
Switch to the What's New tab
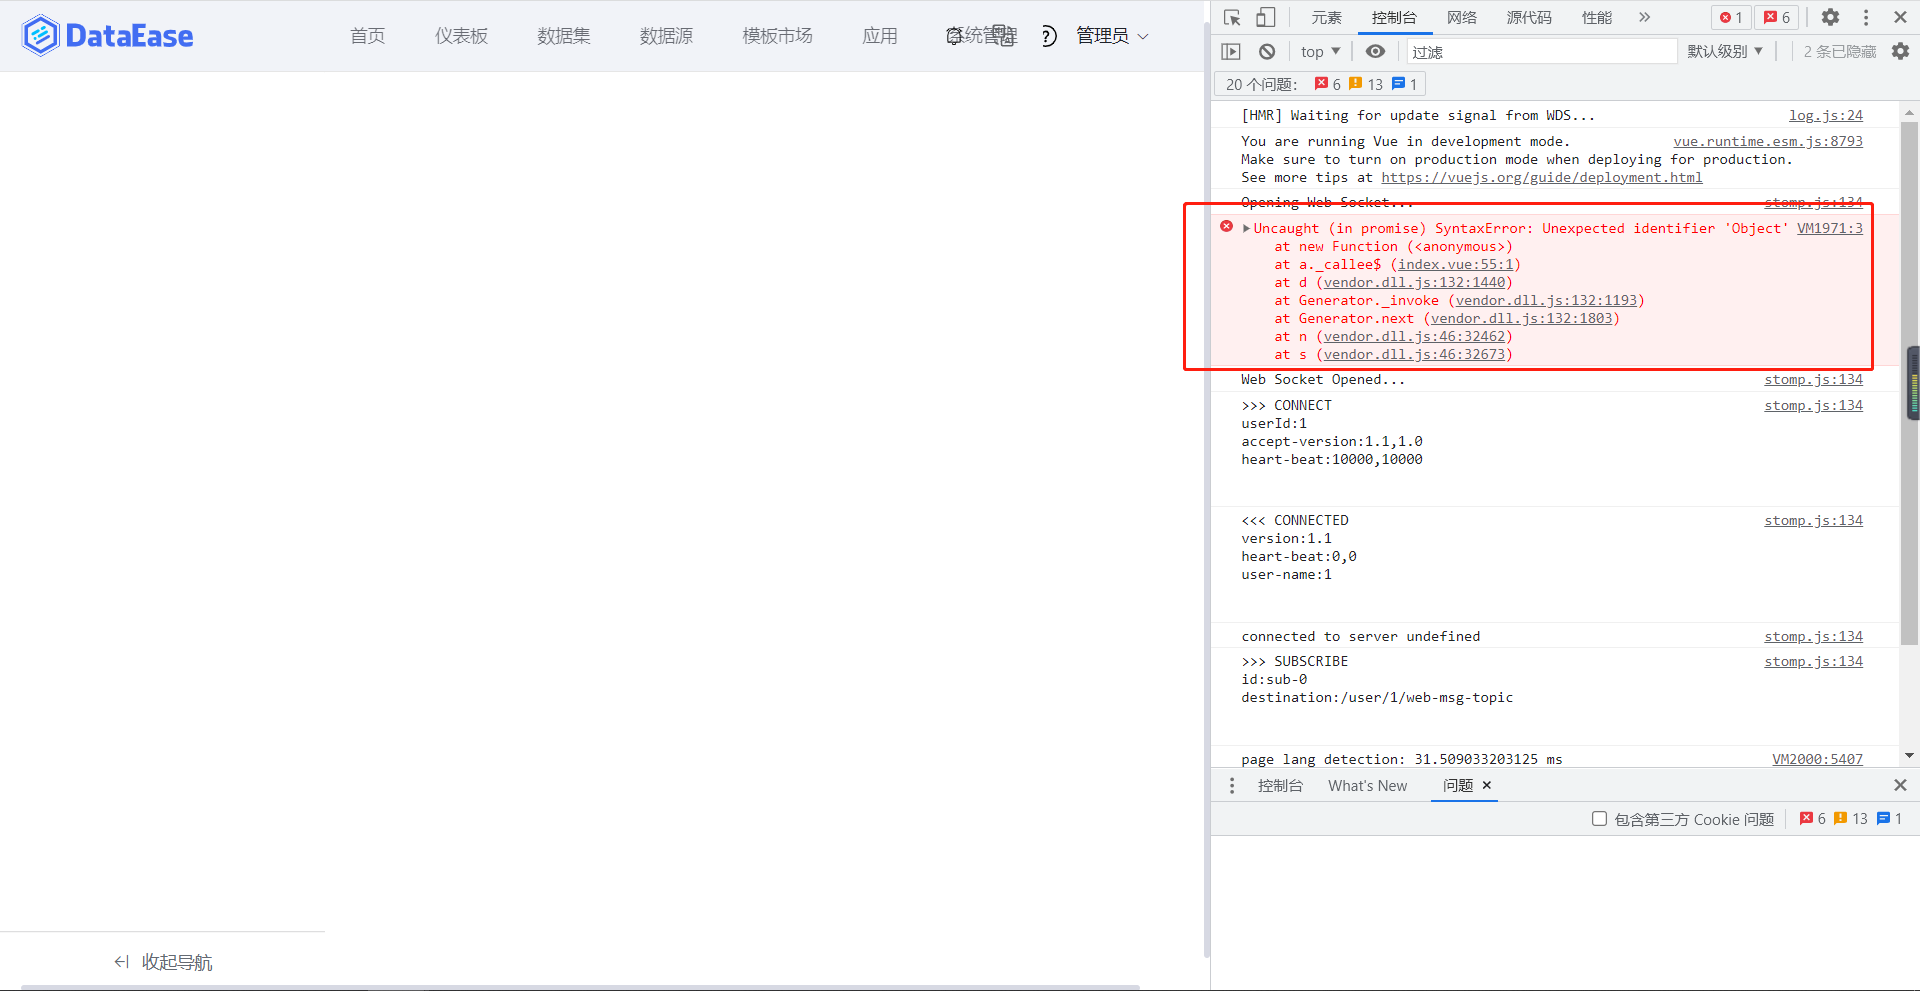(1367, 785)
